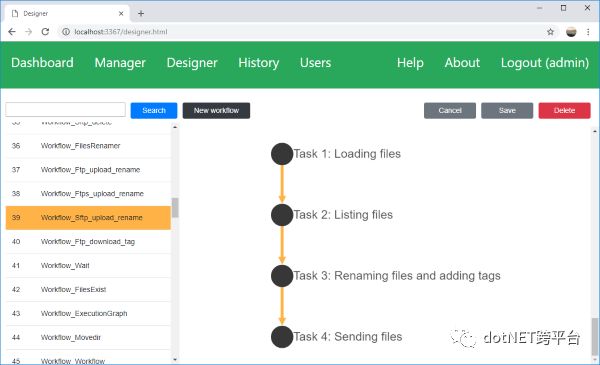Open the About page

tap(462, 63)
